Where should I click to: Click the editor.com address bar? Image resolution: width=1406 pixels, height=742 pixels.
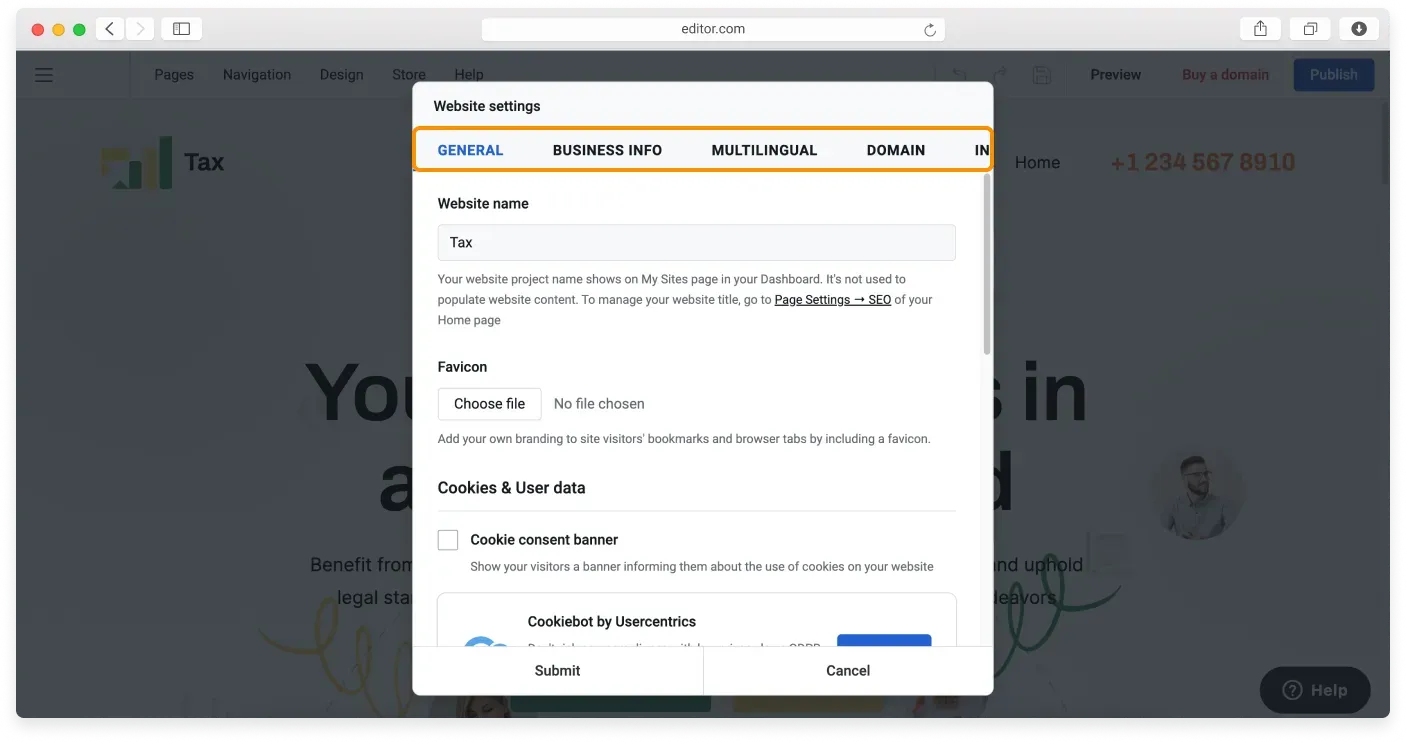pos(713,29)
